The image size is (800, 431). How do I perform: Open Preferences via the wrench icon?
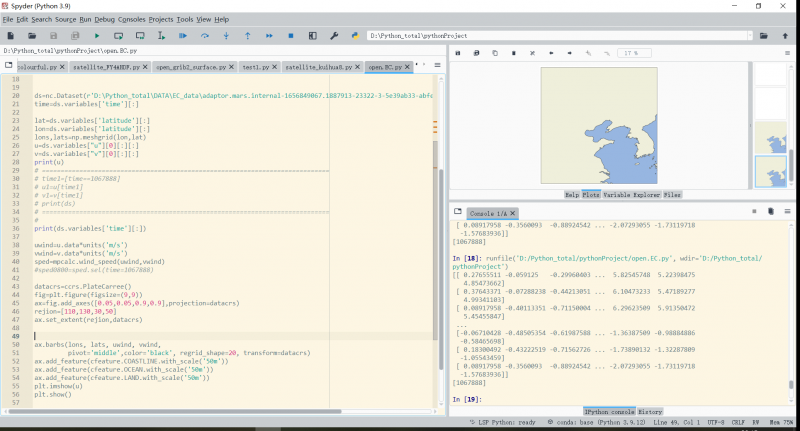pyautogui.click(x=334, y=36)
